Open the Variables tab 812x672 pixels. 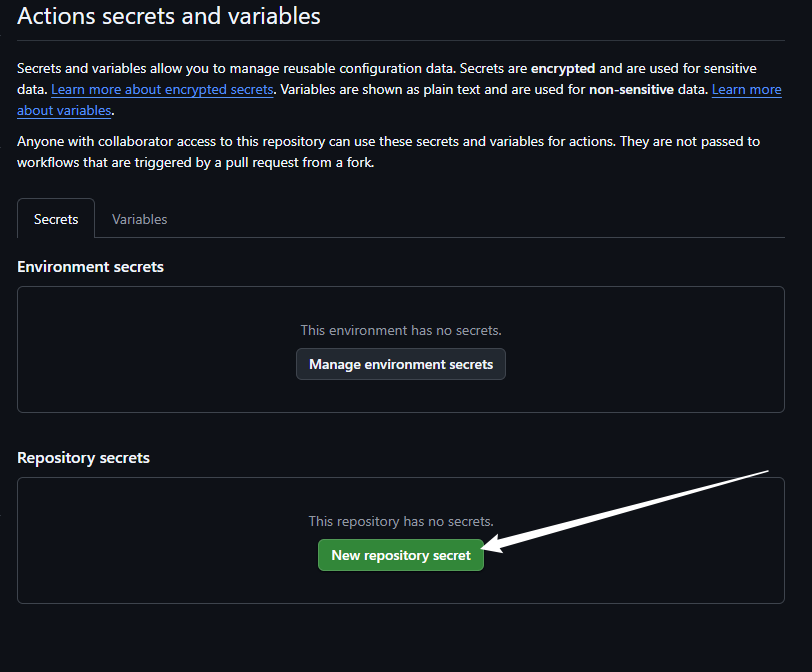pyautogui.click(x=139, y=219)
